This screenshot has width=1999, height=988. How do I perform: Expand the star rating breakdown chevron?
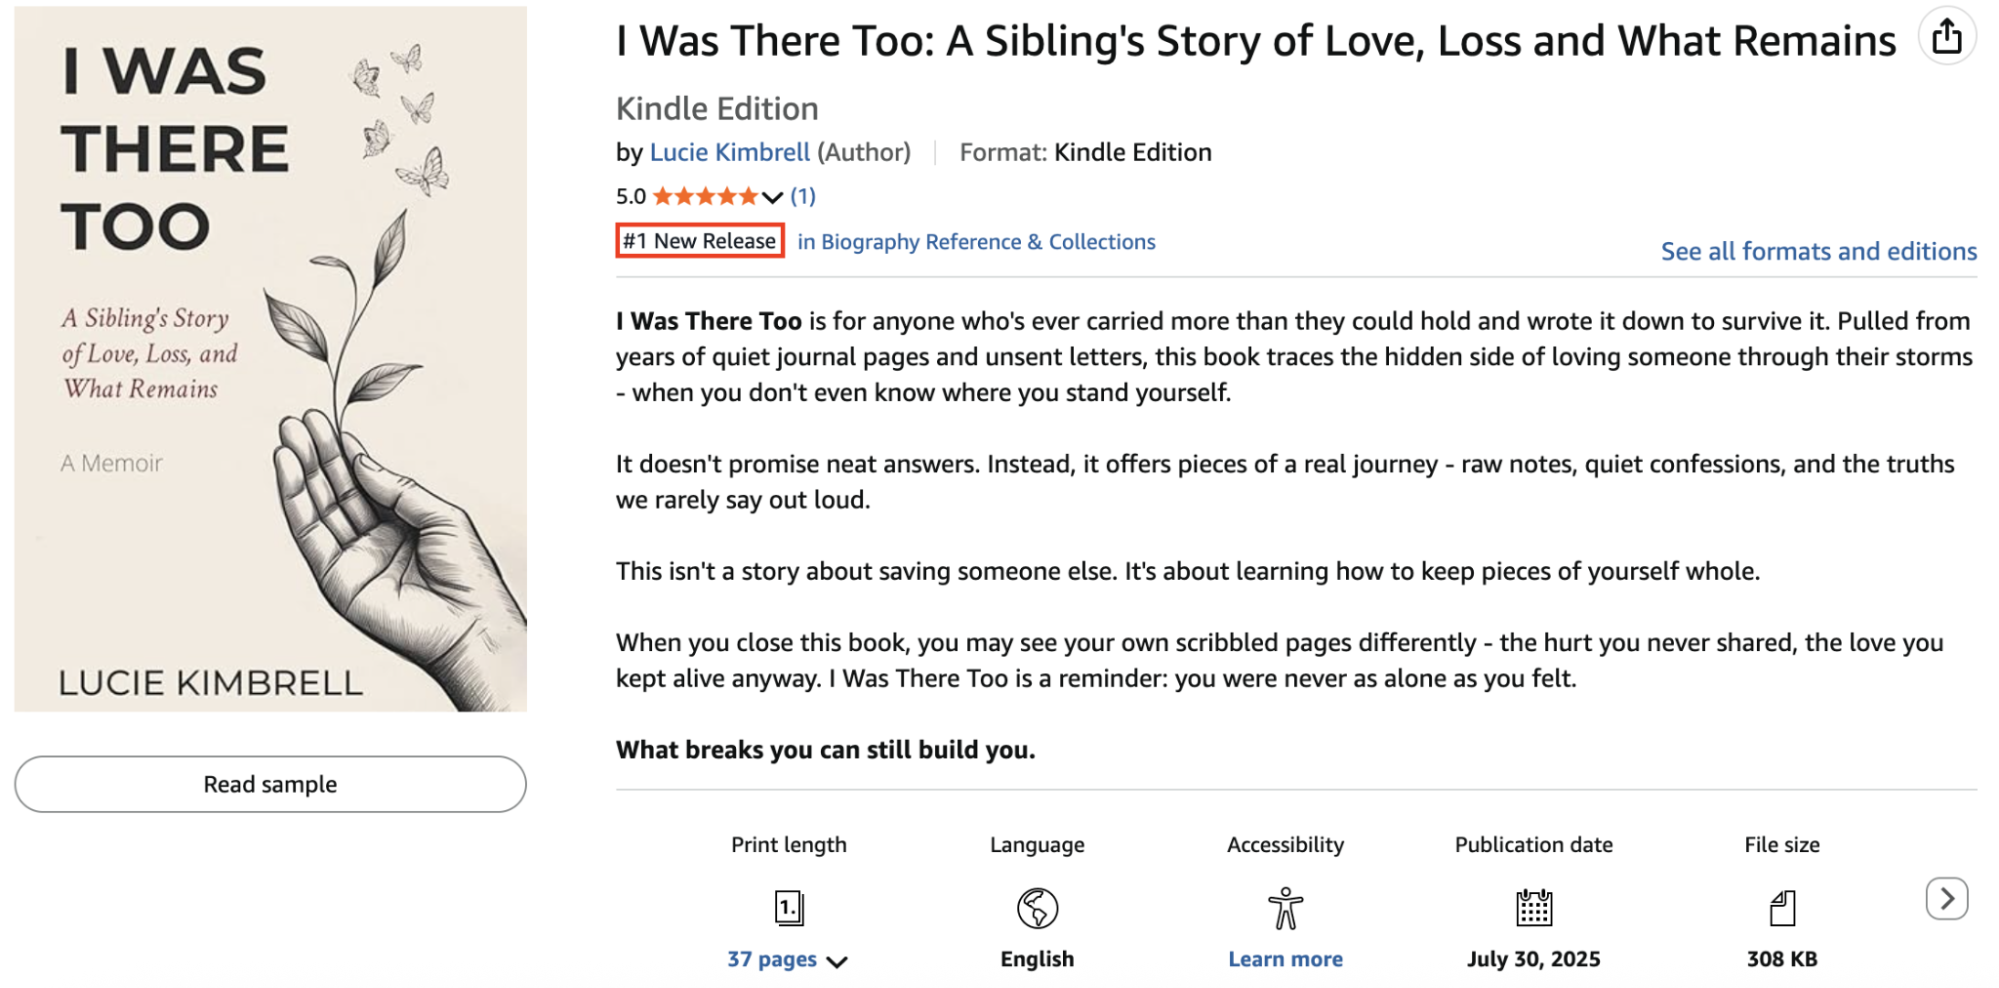tap(772, 197)
